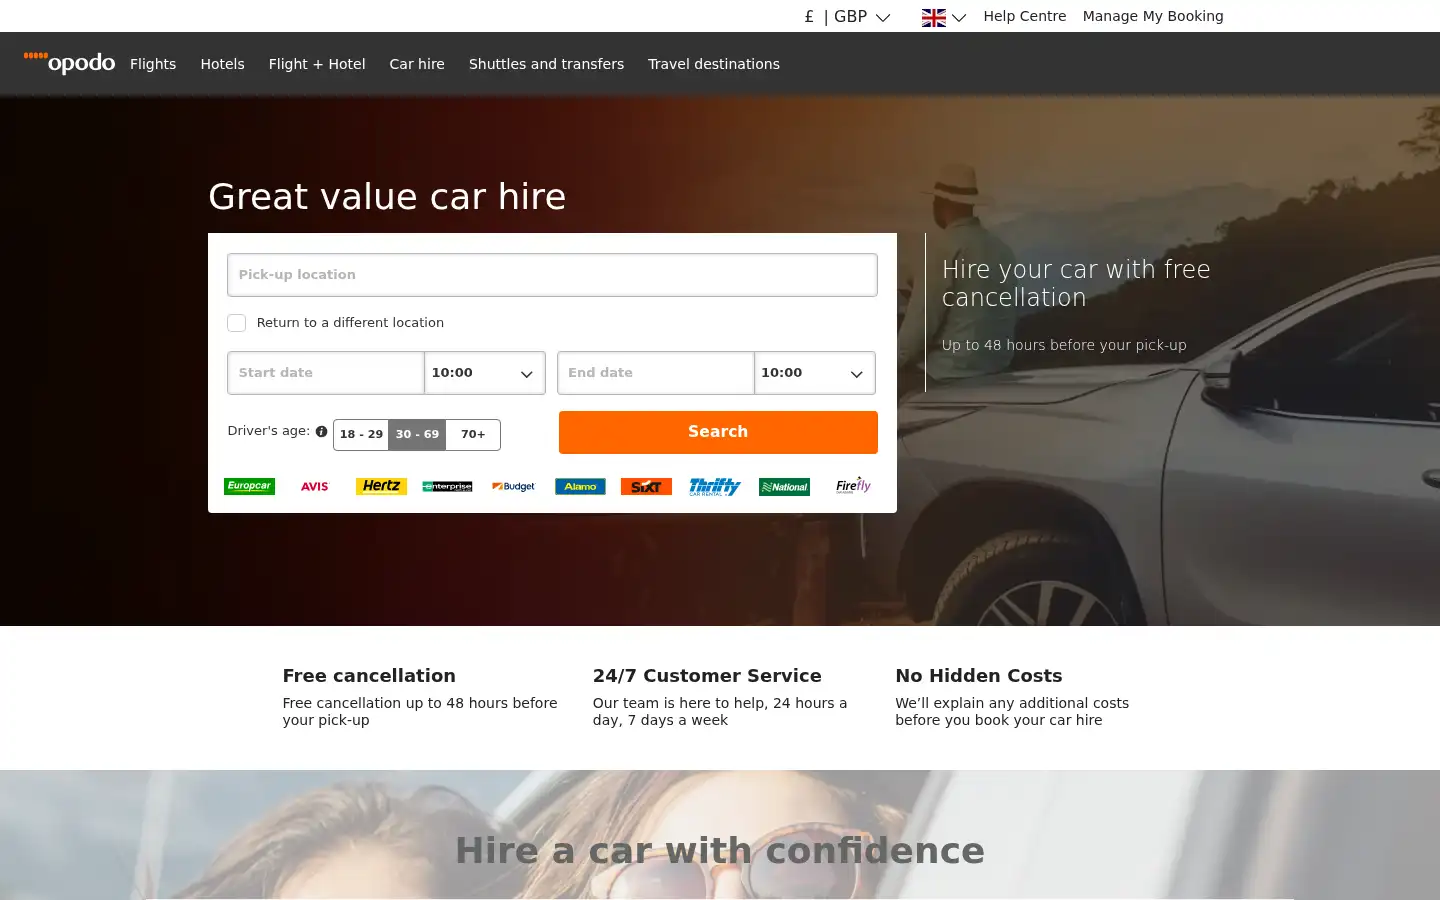Select driver's age 70+

[473, 435]
